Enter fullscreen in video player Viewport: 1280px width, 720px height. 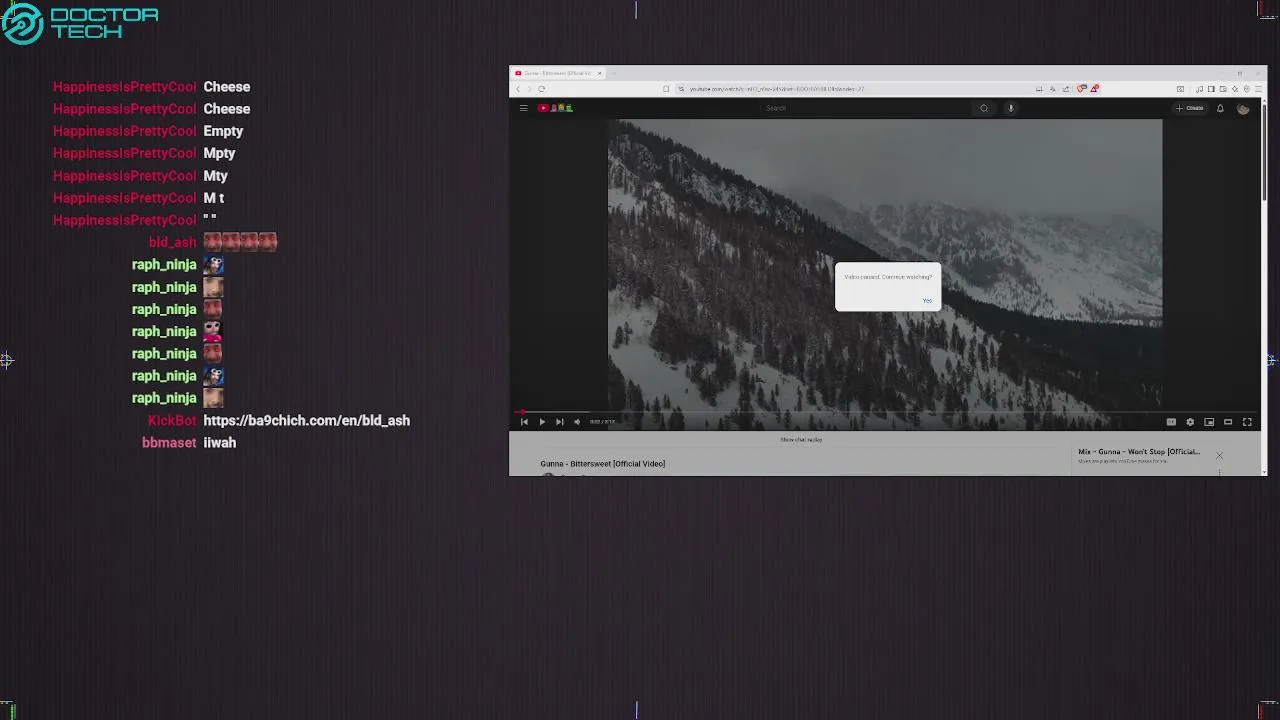(x=1247, y=422)
